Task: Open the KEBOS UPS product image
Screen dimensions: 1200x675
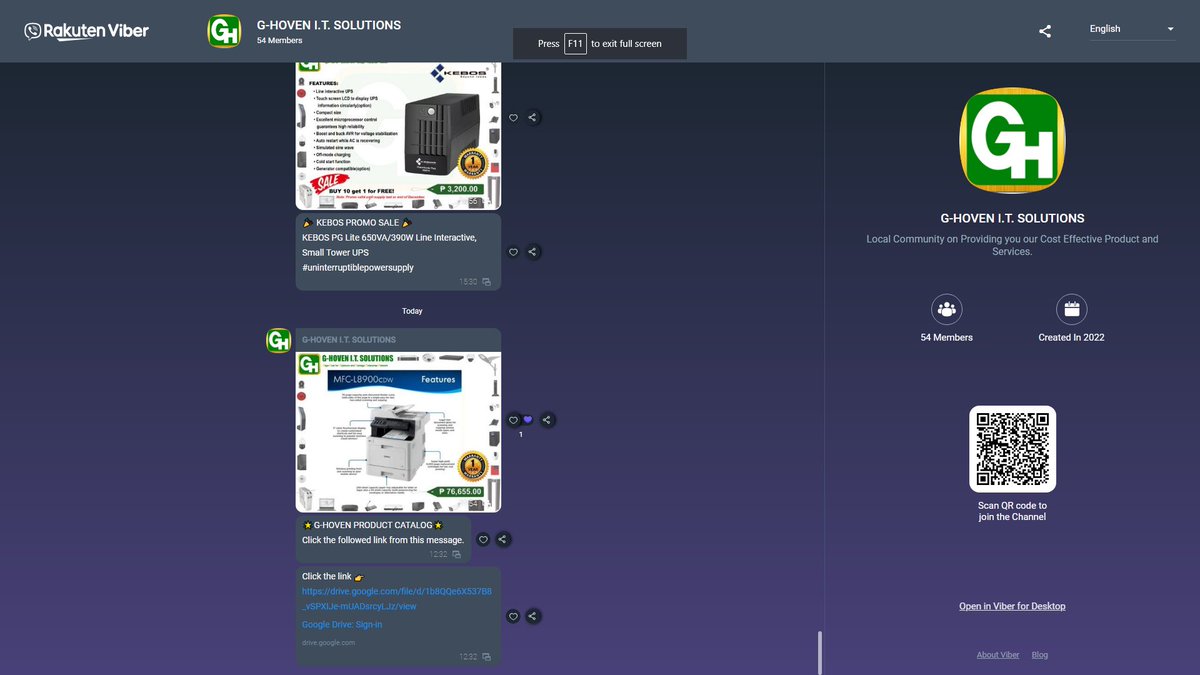Action: (398, 135)
